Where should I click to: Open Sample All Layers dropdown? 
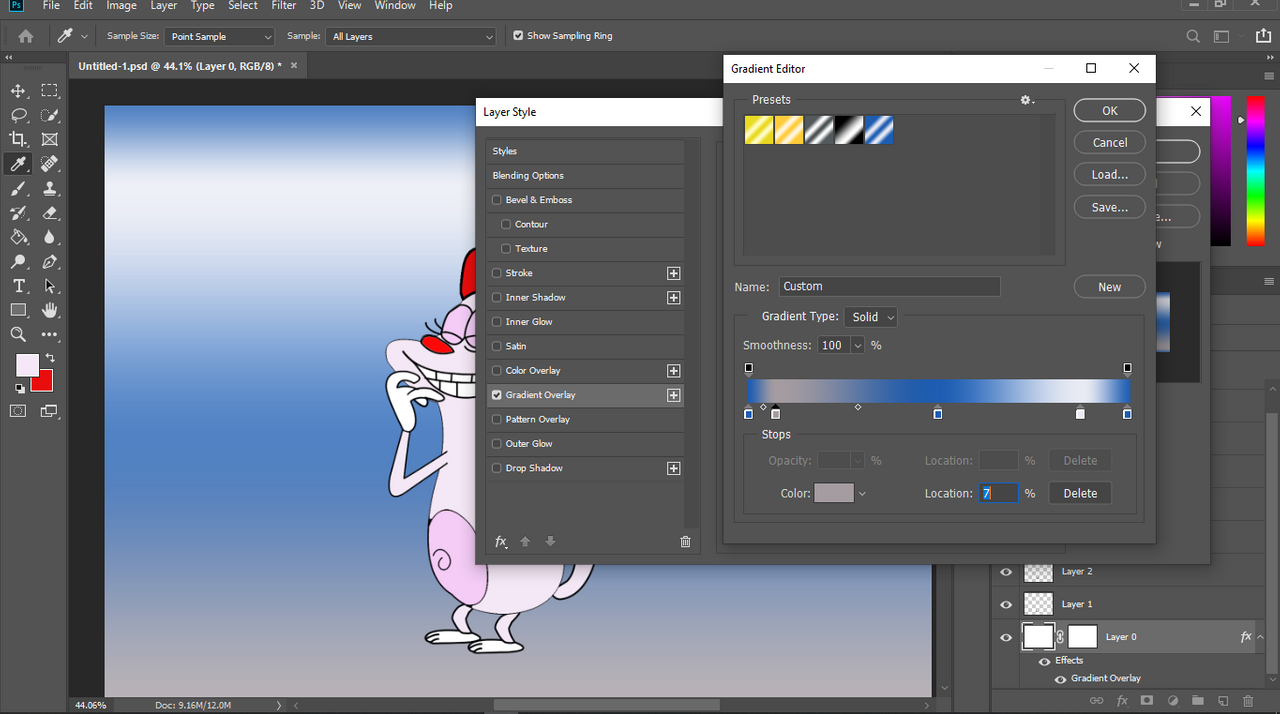point(411,36)
